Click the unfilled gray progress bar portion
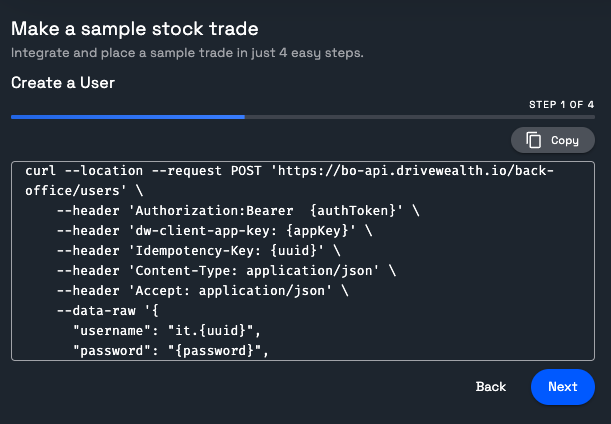 point(419,117)
